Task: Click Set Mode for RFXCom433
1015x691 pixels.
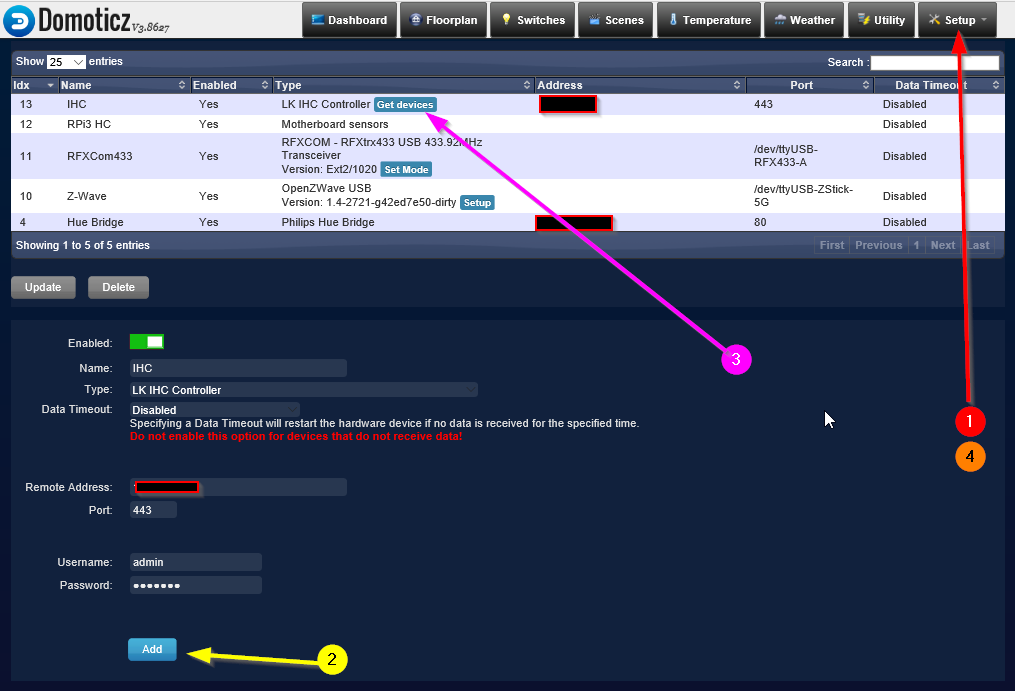Action: pos(406,170)
